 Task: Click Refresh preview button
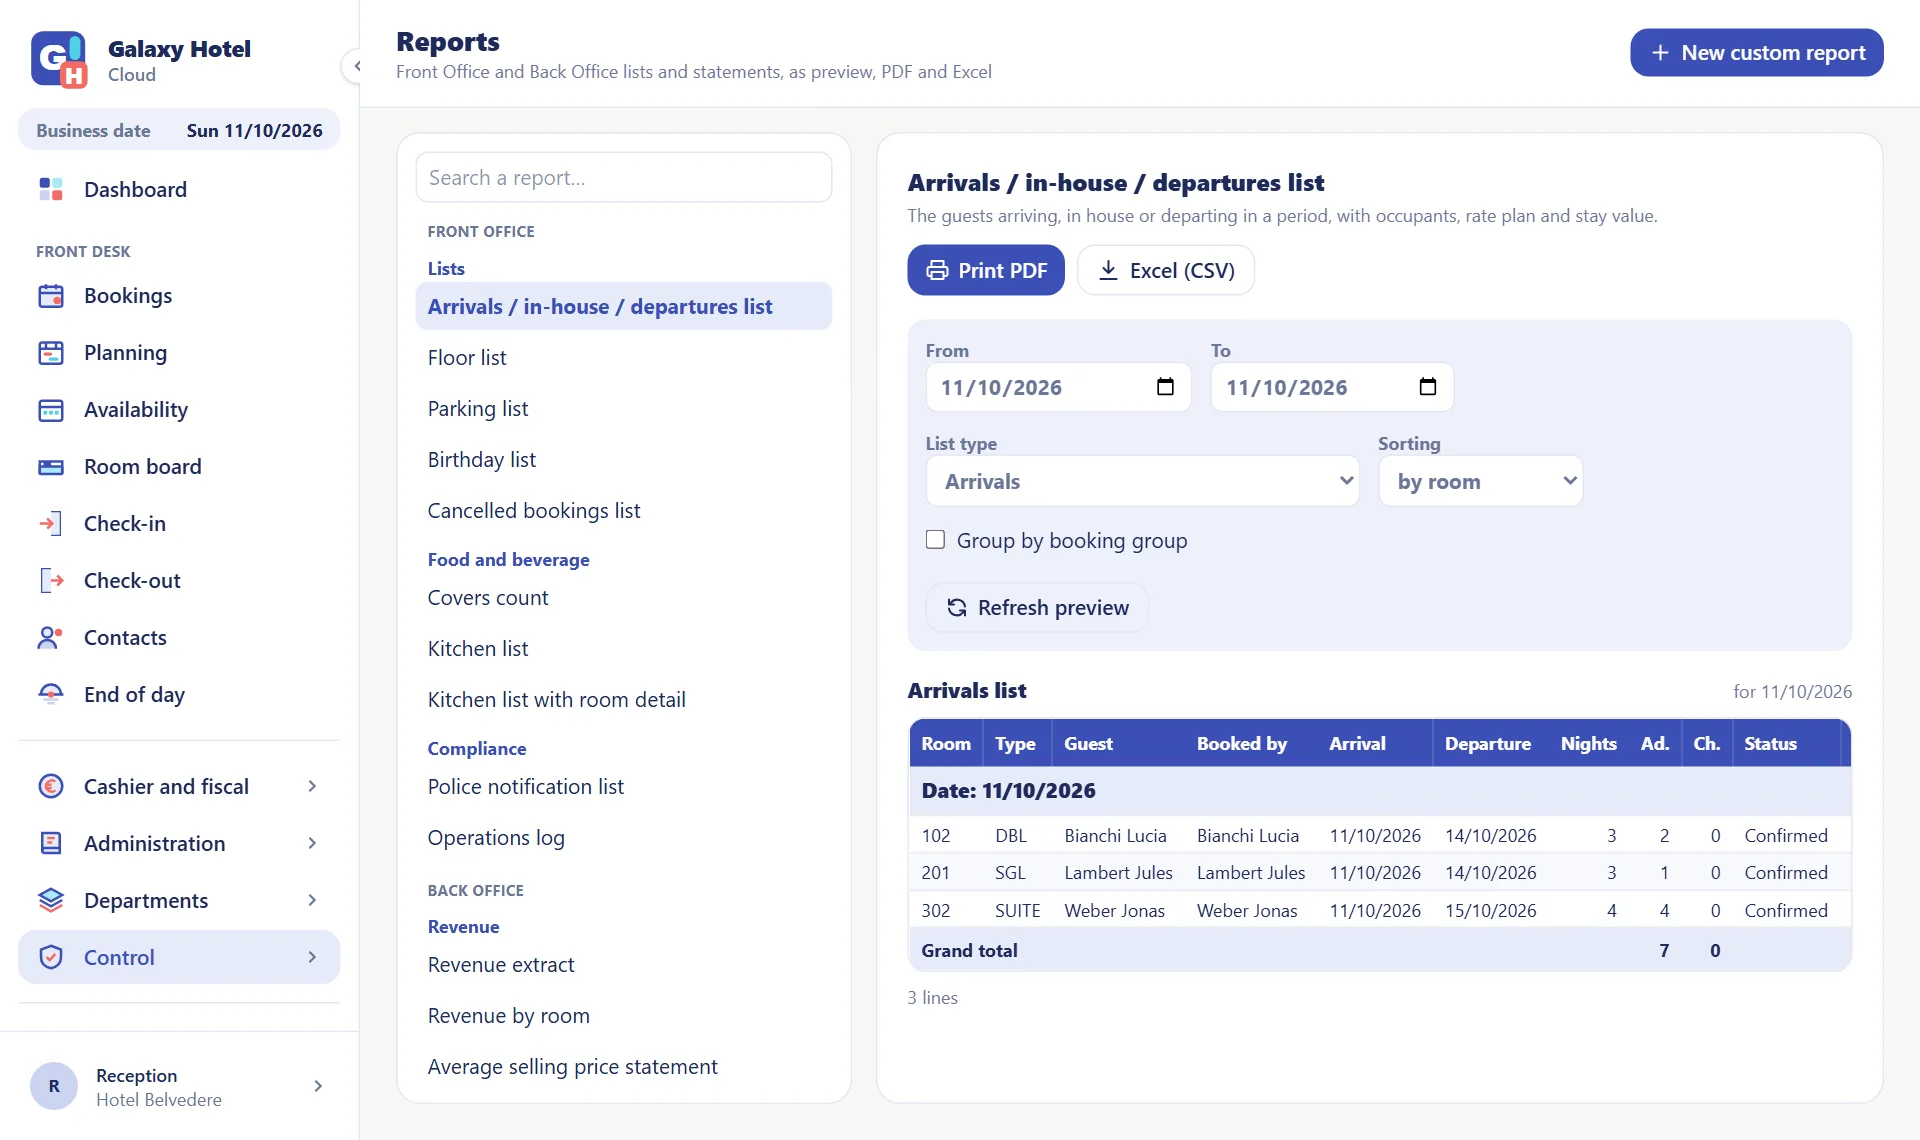click(1037, 608)
